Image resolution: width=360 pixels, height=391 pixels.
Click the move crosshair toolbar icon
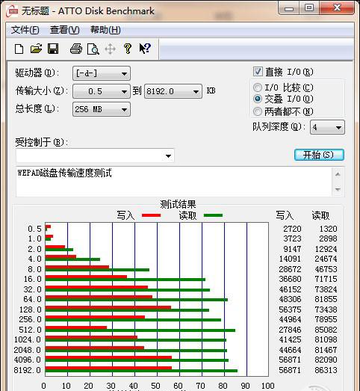pyautogui.click(x=110, y=49)
